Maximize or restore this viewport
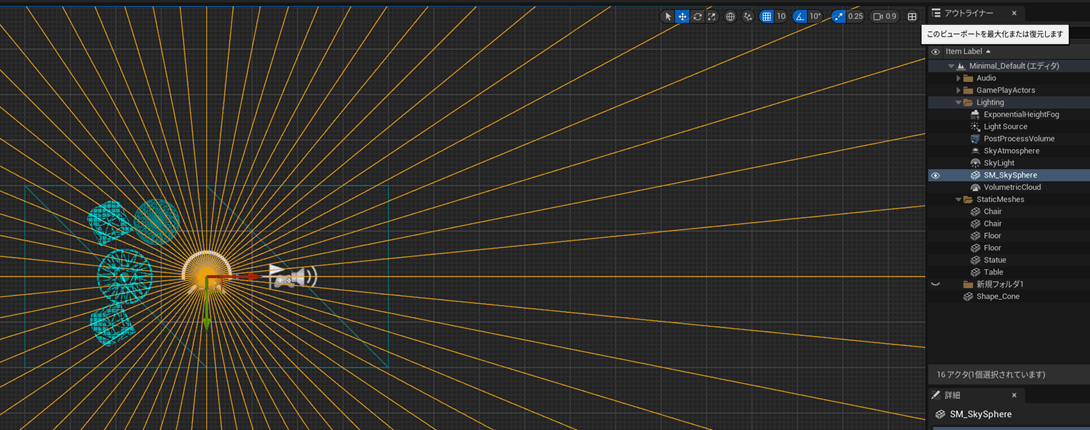The width and height of the screenshot is (1090, 430). pyautogui.click(x=913, y=17)
